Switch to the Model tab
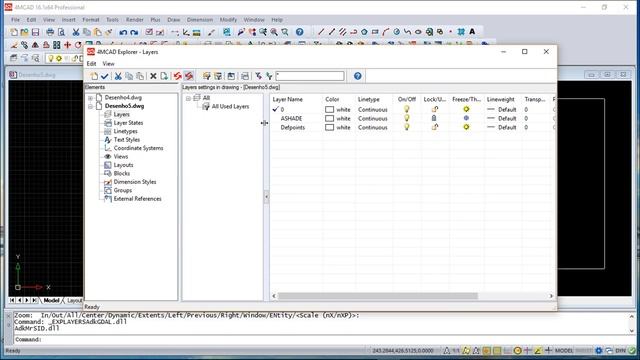This screenshot has height=360, width=640. coord(51,300)
